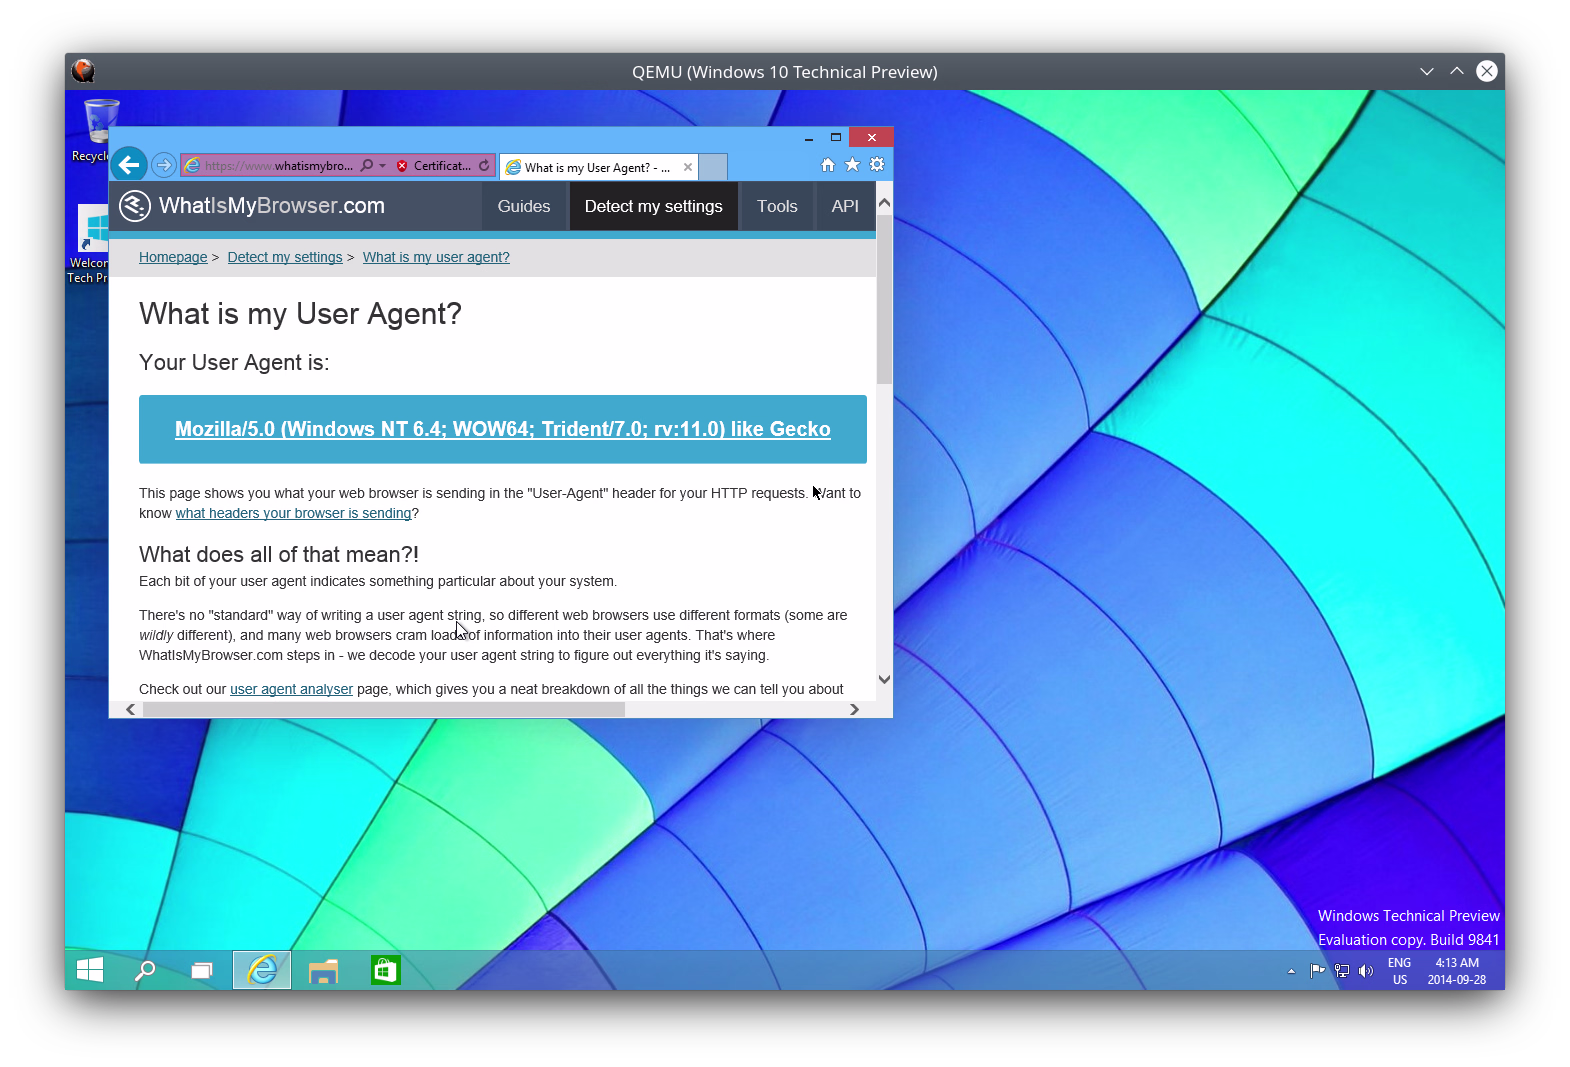
Task: Open Windows Store from the taskbar
Action: [385, 970]
